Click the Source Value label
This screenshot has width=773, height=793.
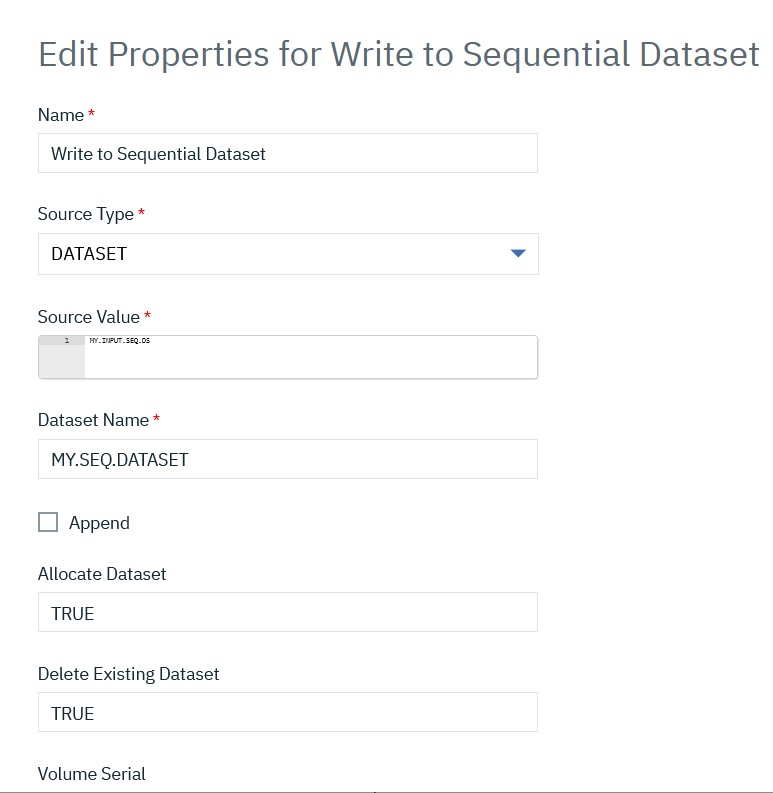(x=89, y=317)
